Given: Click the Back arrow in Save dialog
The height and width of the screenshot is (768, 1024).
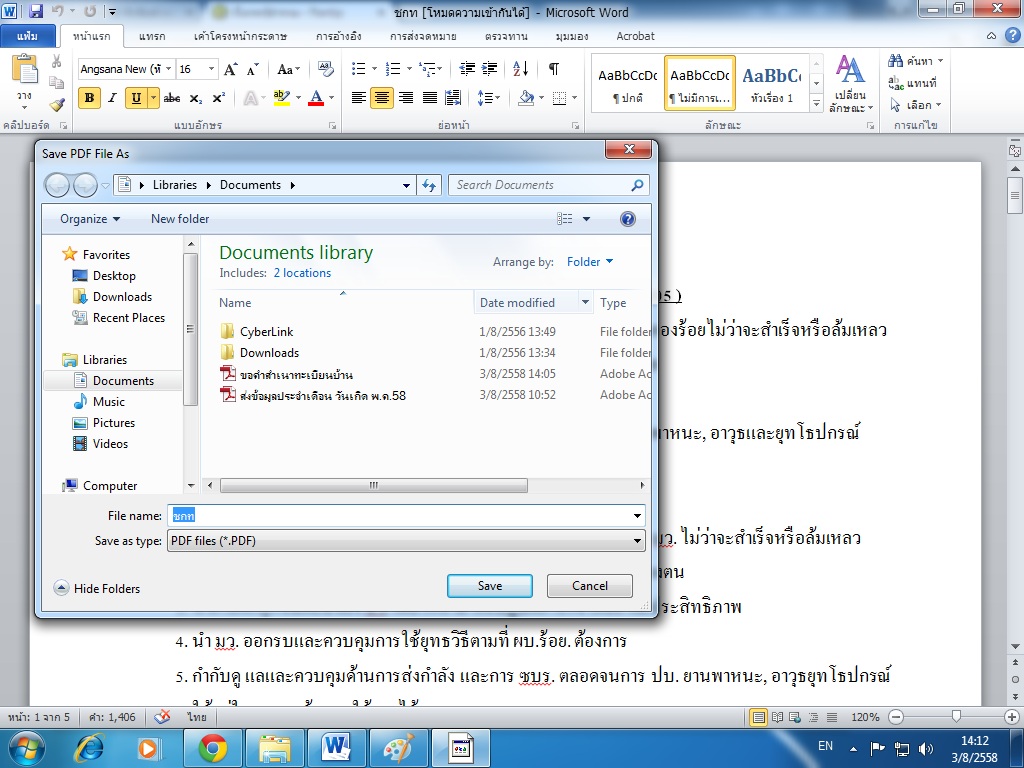Looking at the screenshot, I should (x=57, y=185).
